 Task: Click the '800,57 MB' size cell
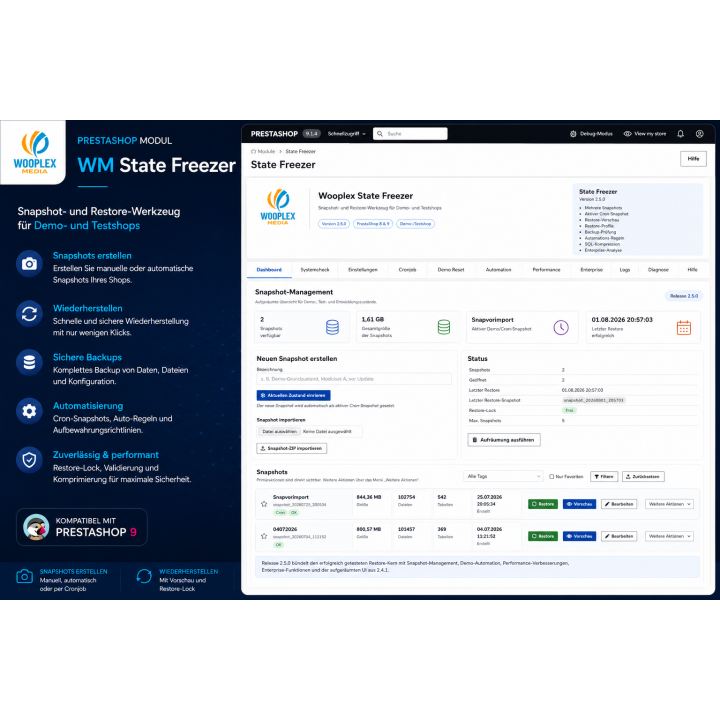tap(369, 529)
